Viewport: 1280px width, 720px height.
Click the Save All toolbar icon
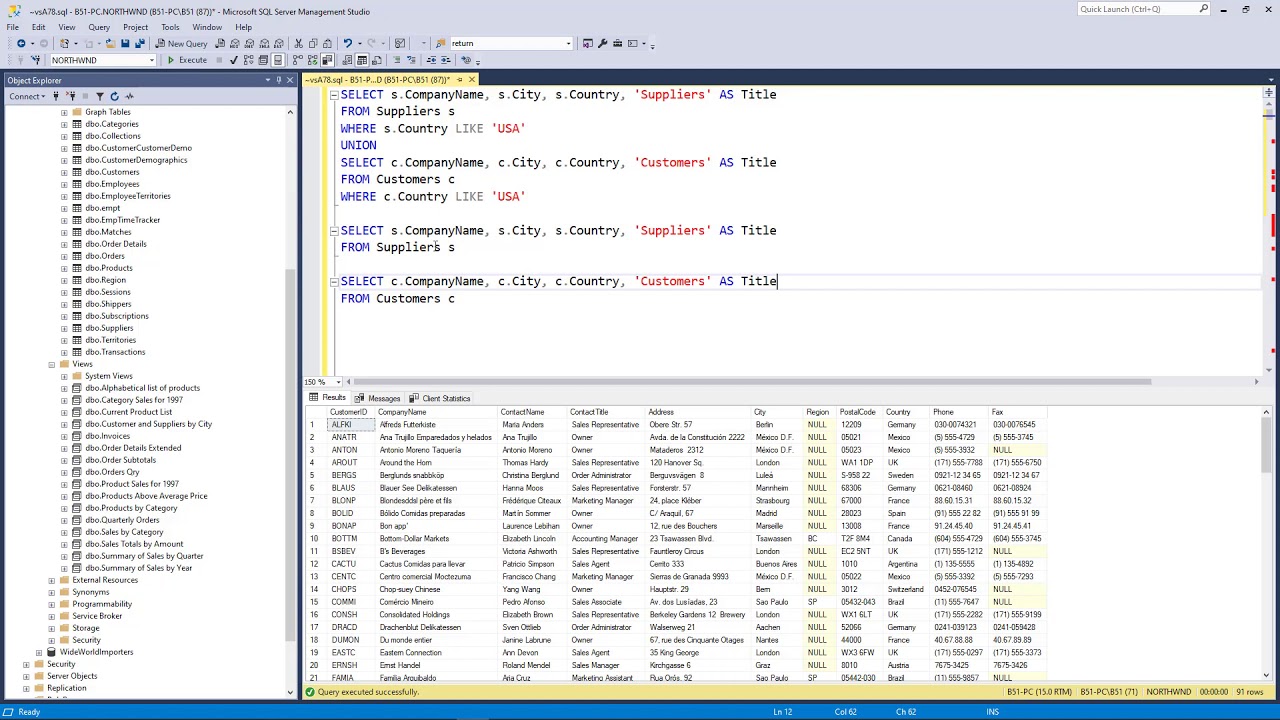(139, 43)
